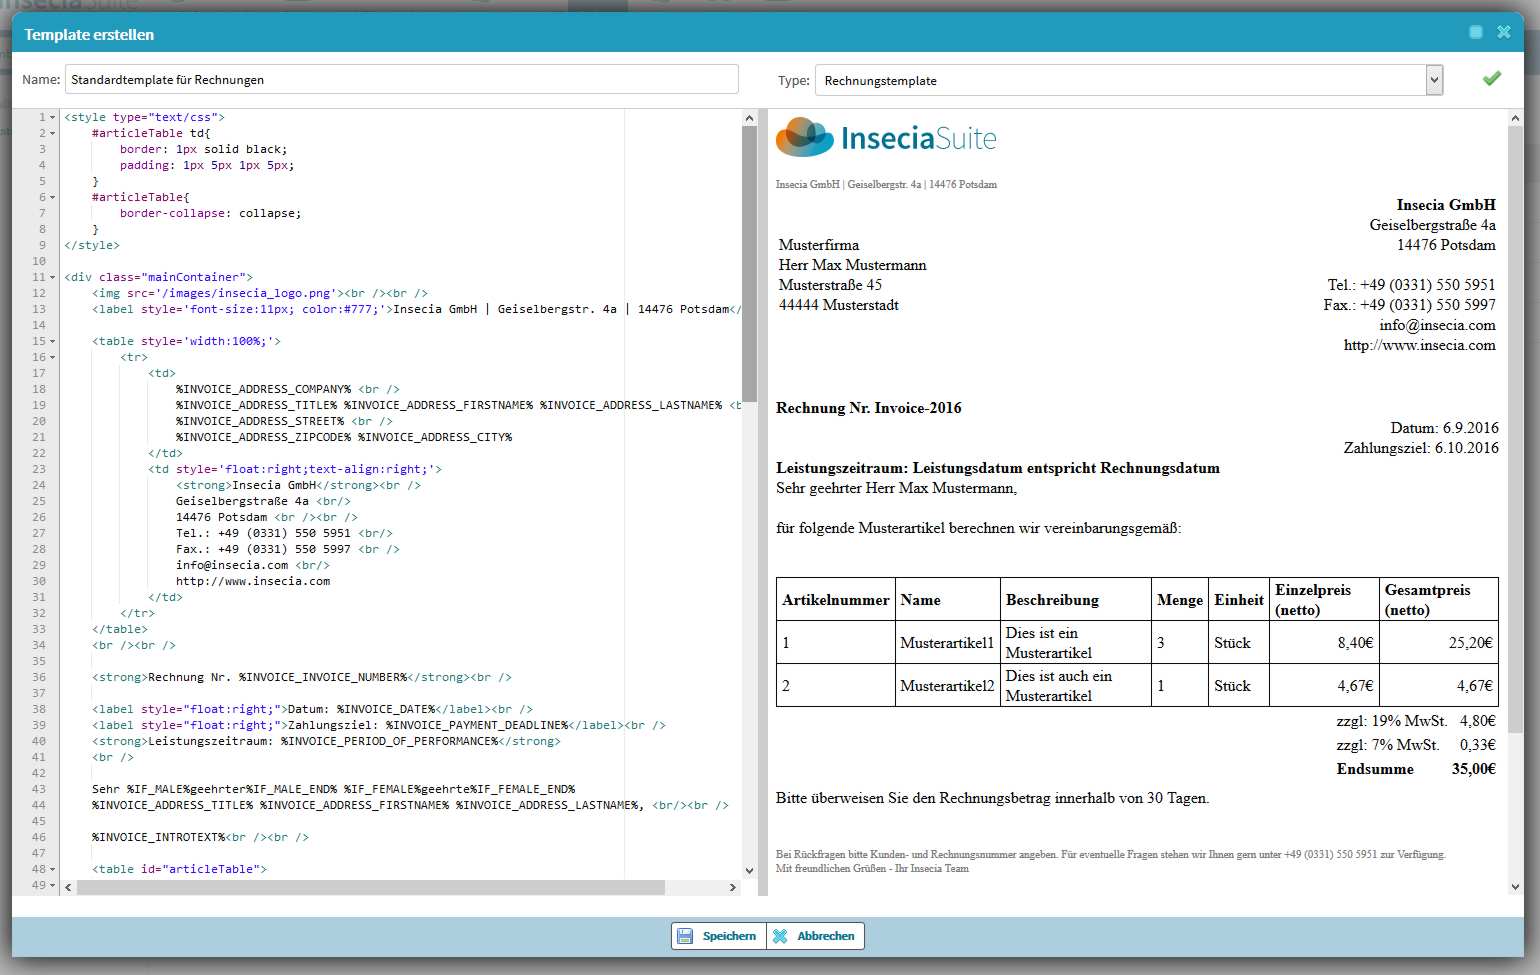Viewport: 1540px width, 975px height.
Task: Collapse the code fold at line 48
Action: [52, 869]
